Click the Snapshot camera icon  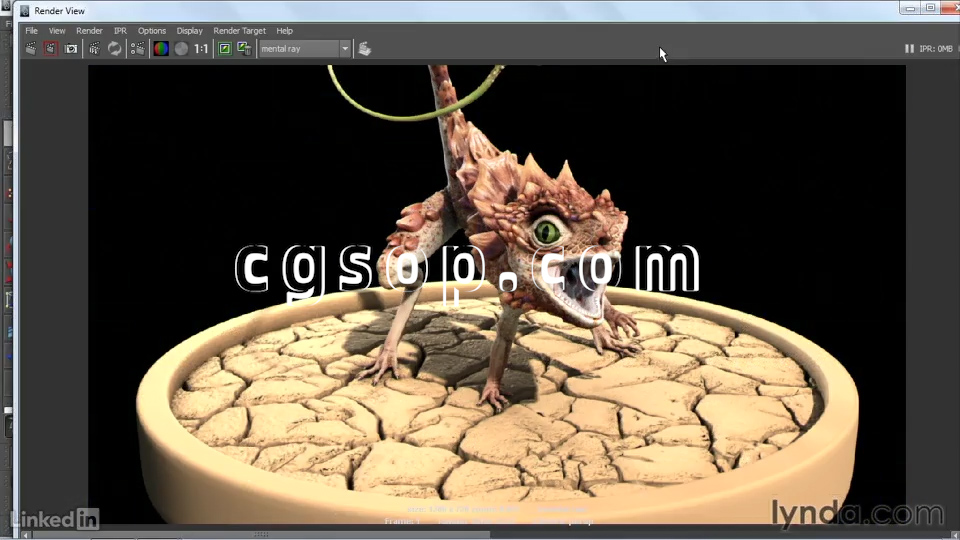point(71,48)
